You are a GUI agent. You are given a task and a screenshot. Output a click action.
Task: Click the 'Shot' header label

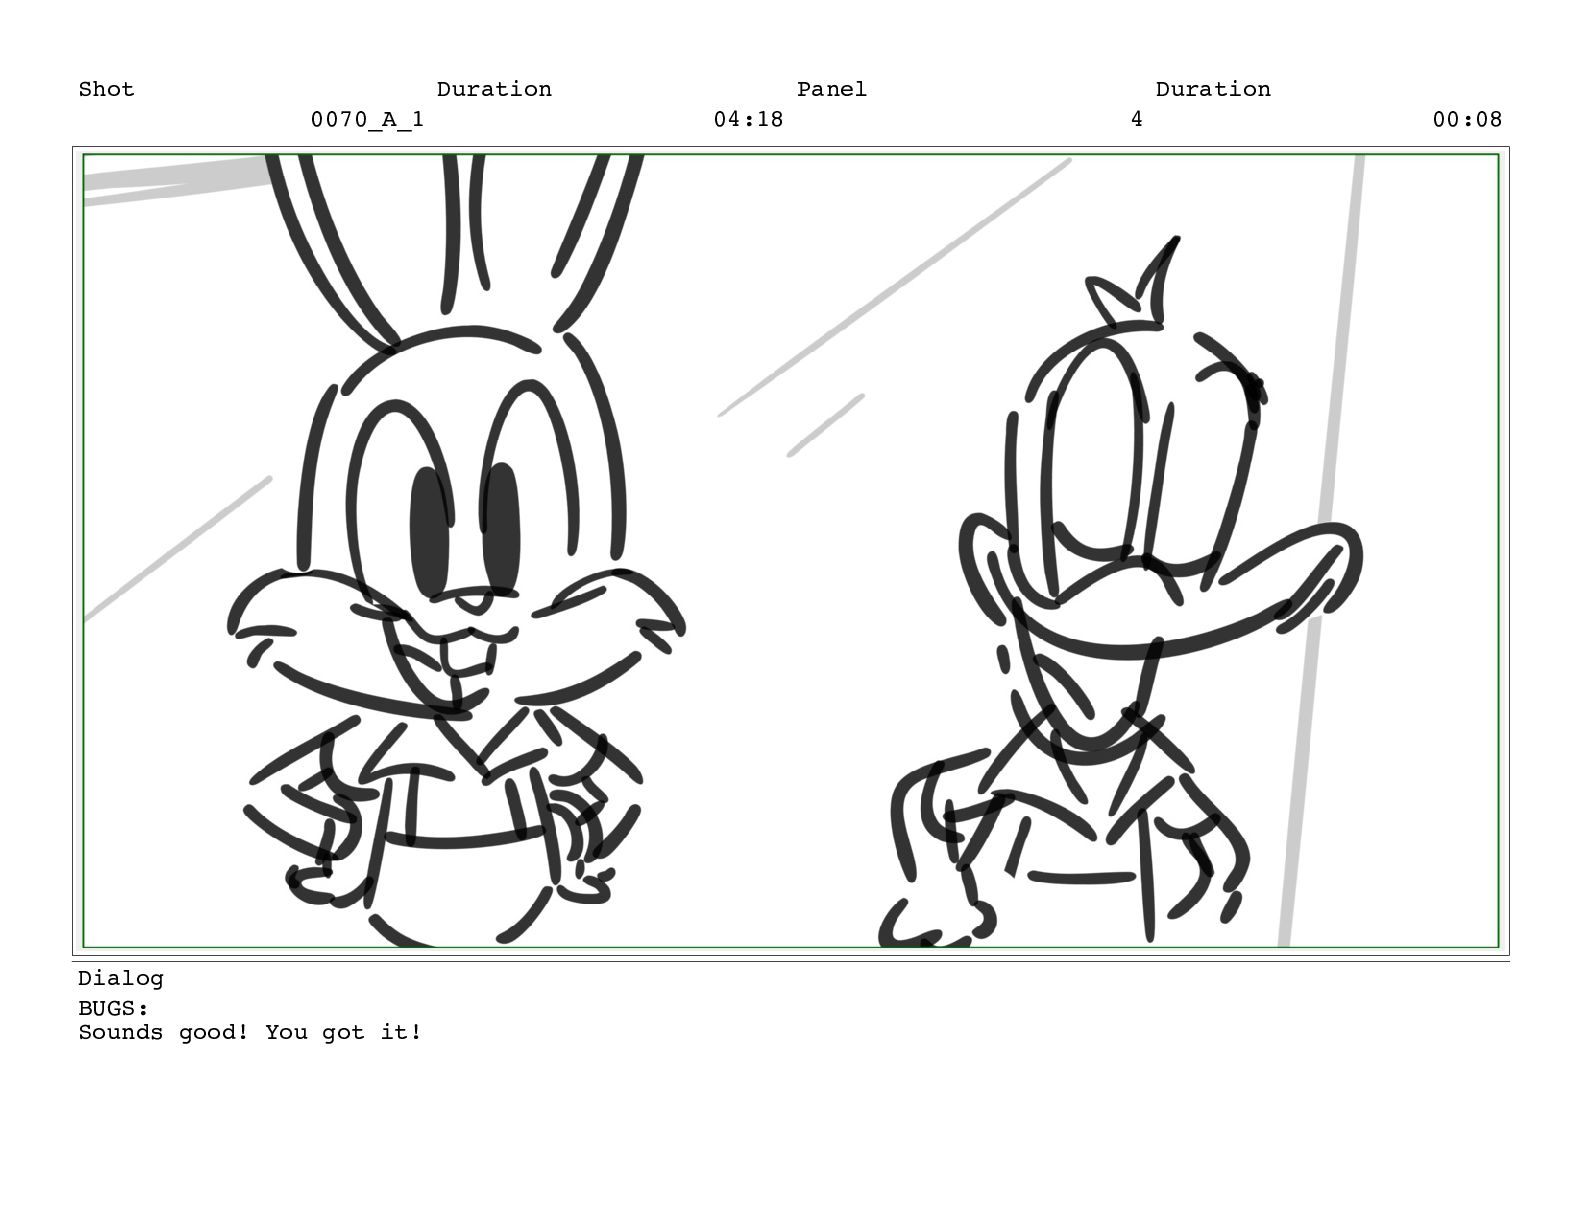(x=106, y=89)
